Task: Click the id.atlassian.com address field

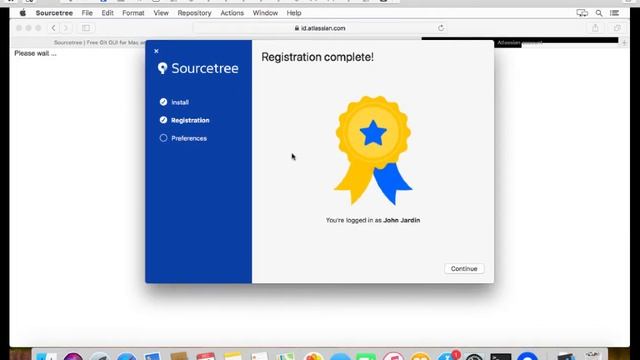Action: (x=320, y=28)
